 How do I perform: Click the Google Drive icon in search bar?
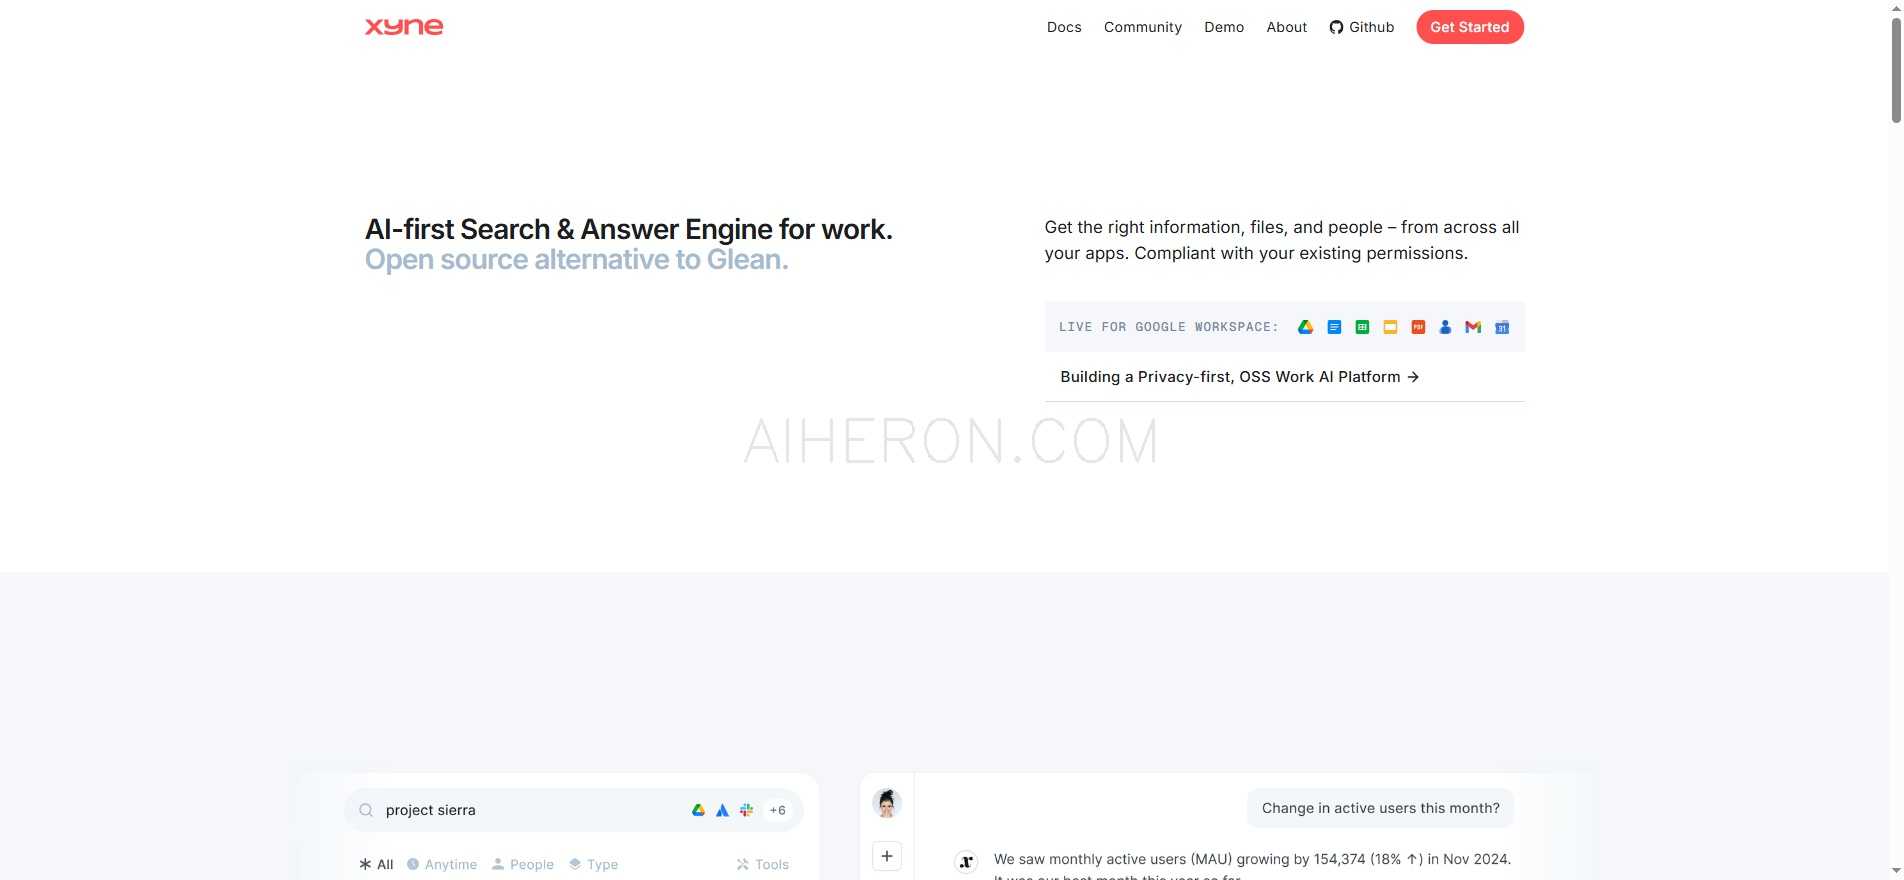coord(698,810)
